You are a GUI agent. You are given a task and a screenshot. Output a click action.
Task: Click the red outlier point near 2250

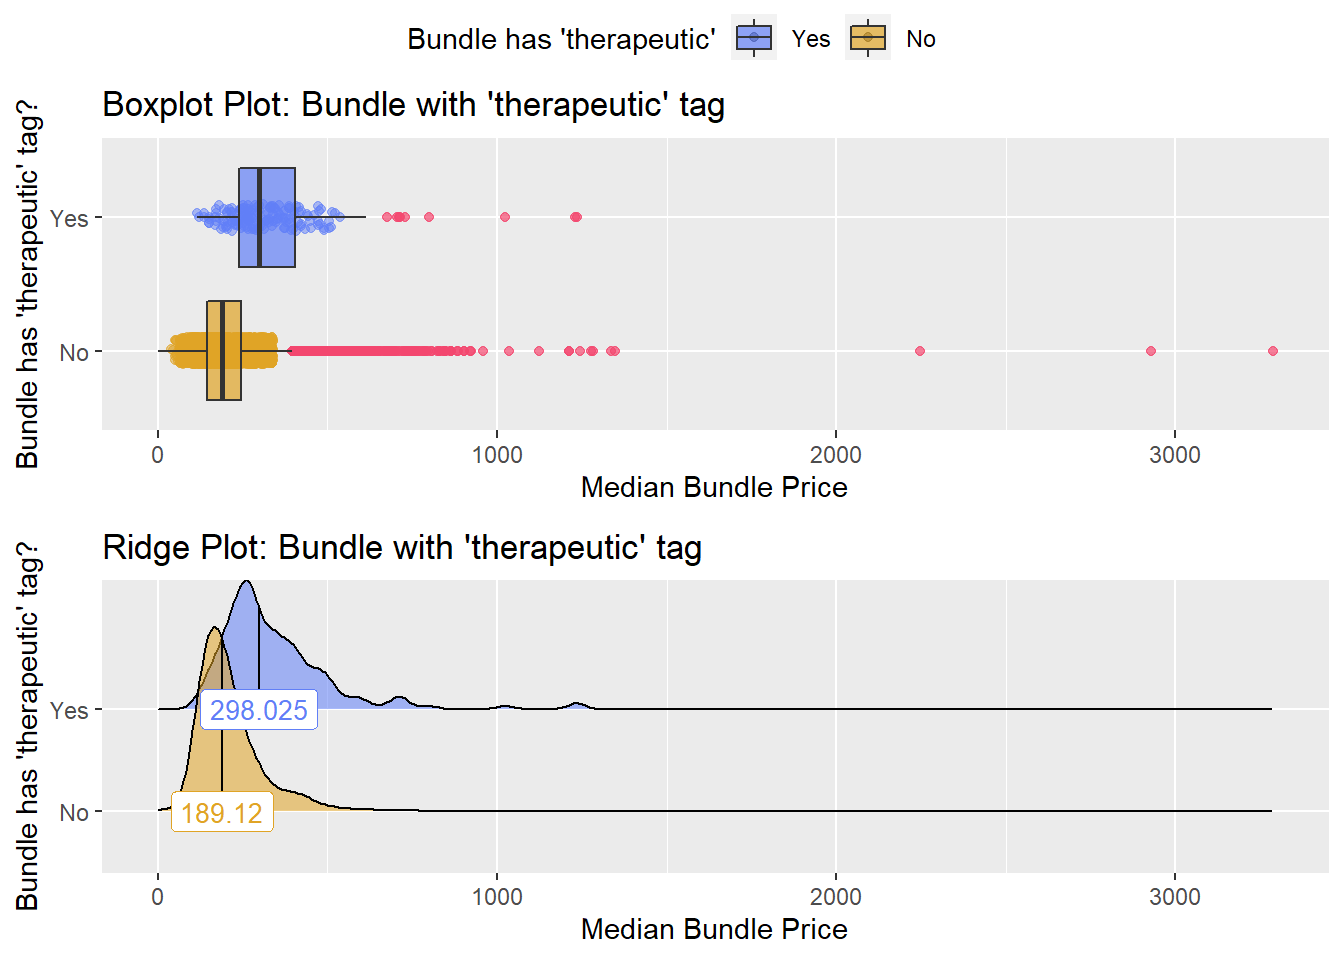tap(920, 351)
